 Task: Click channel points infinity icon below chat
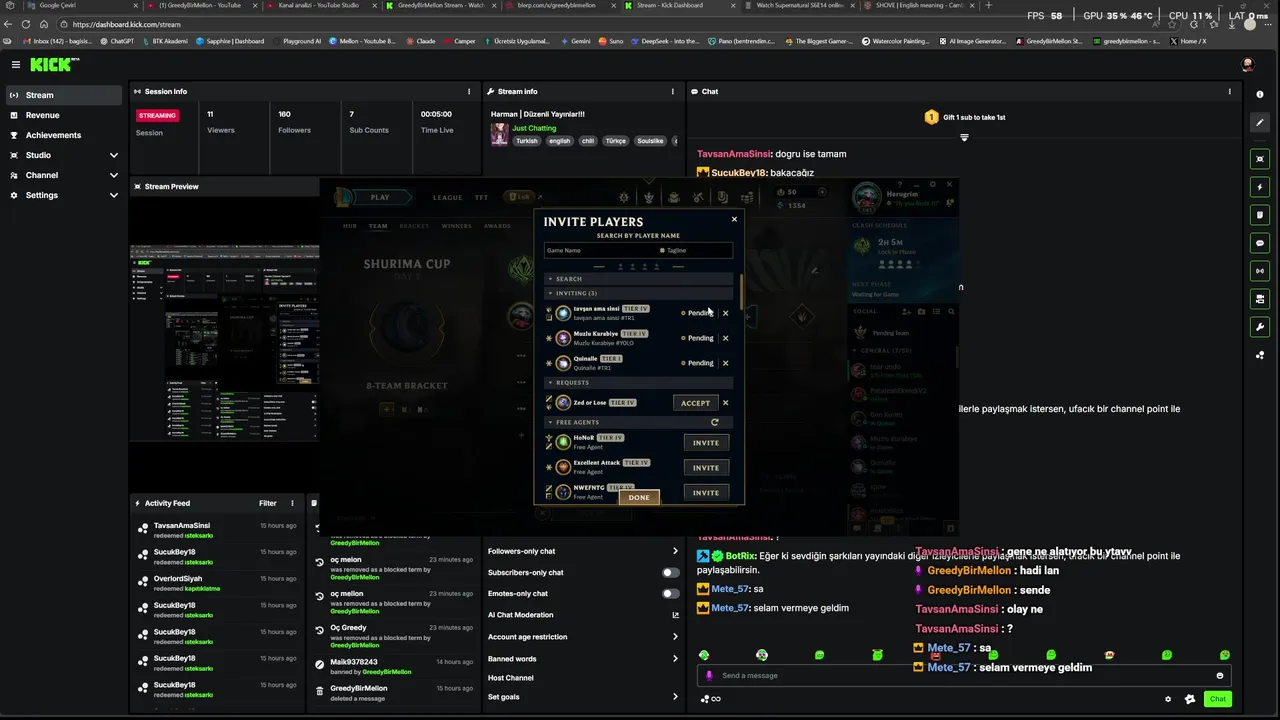pyautogui.click(x=711, y=699)
